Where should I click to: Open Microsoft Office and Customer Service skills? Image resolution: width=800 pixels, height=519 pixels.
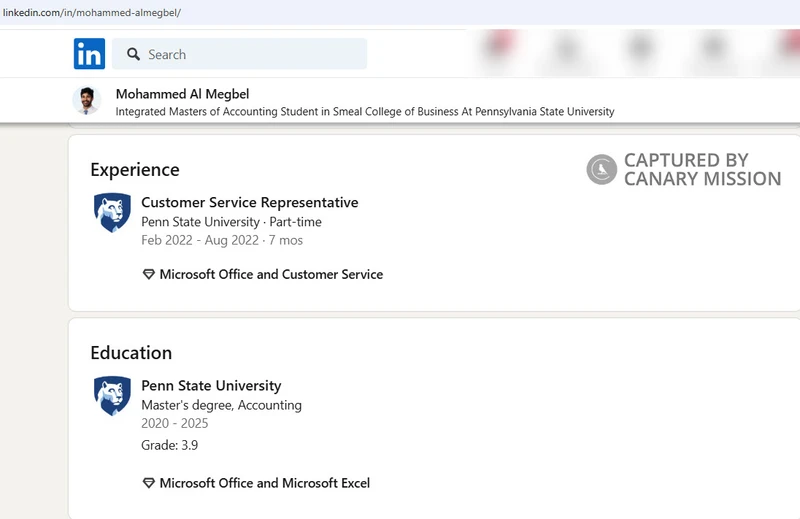point(271,275)
